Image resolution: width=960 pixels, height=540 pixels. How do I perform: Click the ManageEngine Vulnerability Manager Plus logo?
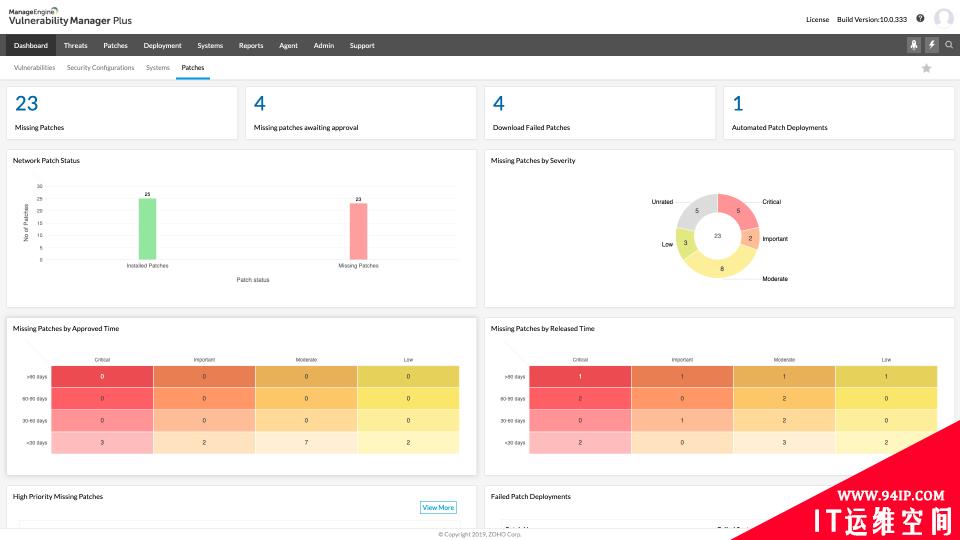[70, 17]
